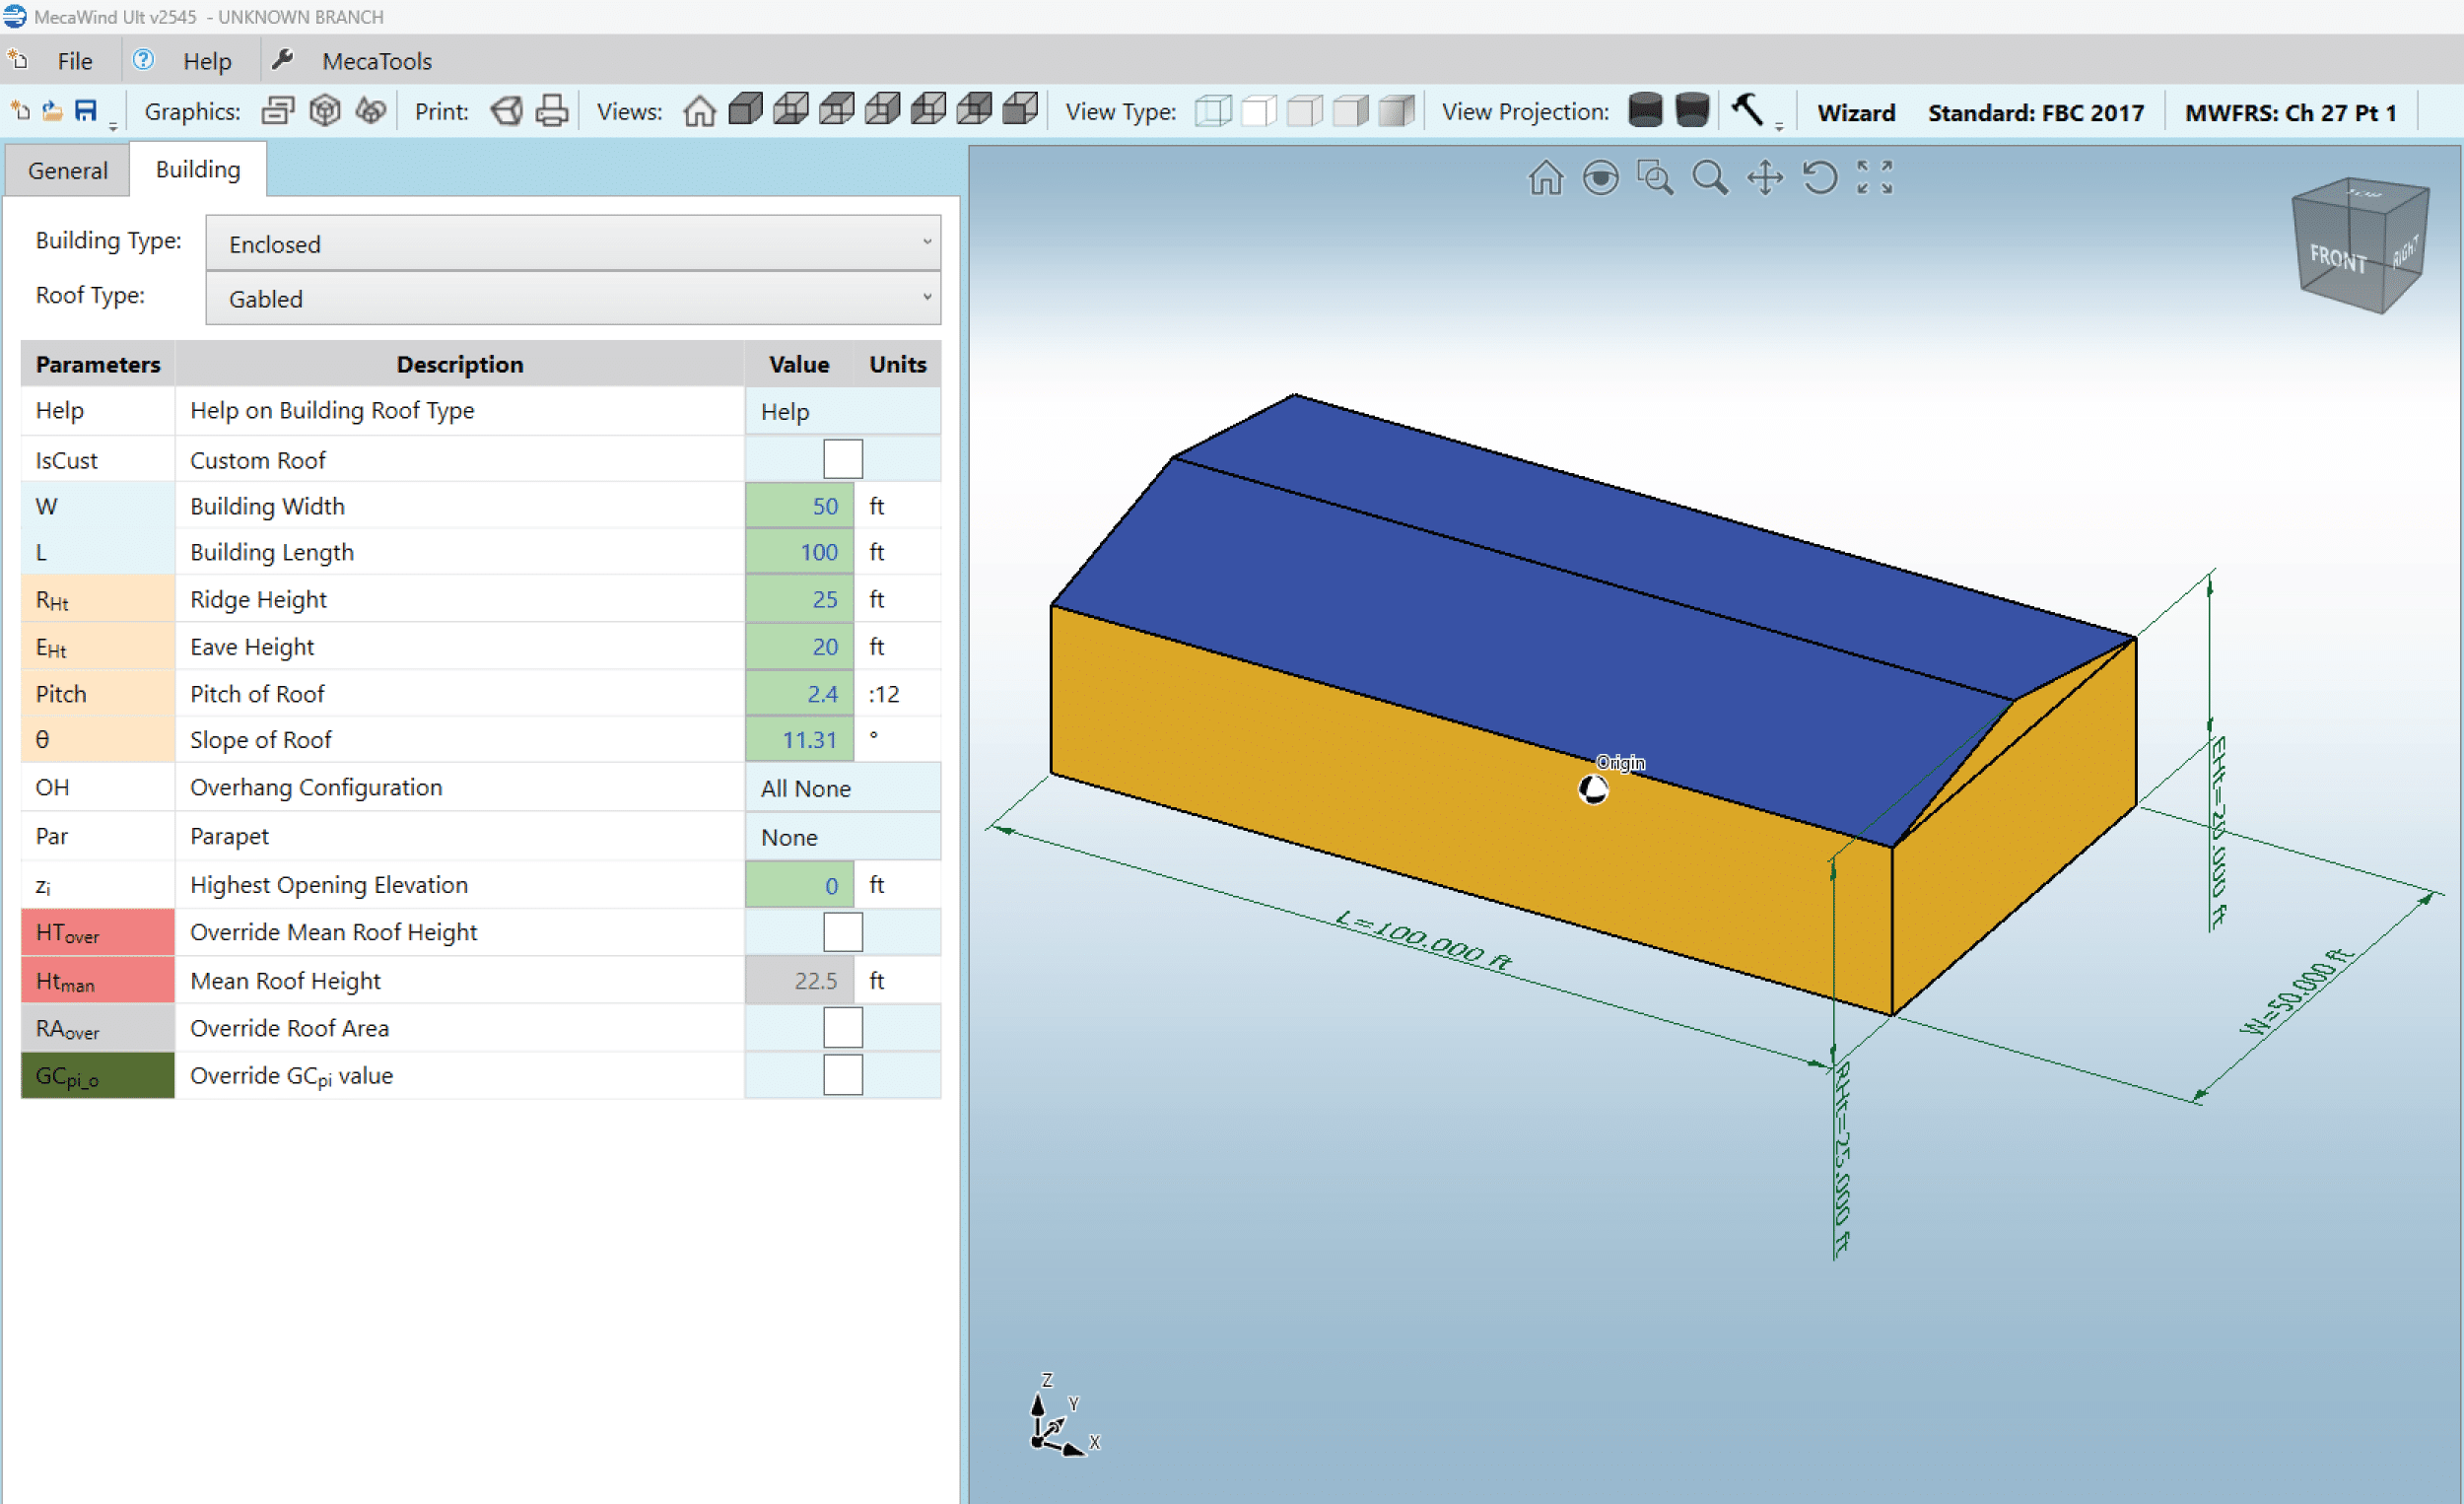The height and width of the screenshot is (1504, 2464).
Task: Click the rotate view icon in the viewport
Action: [1820, 177]
